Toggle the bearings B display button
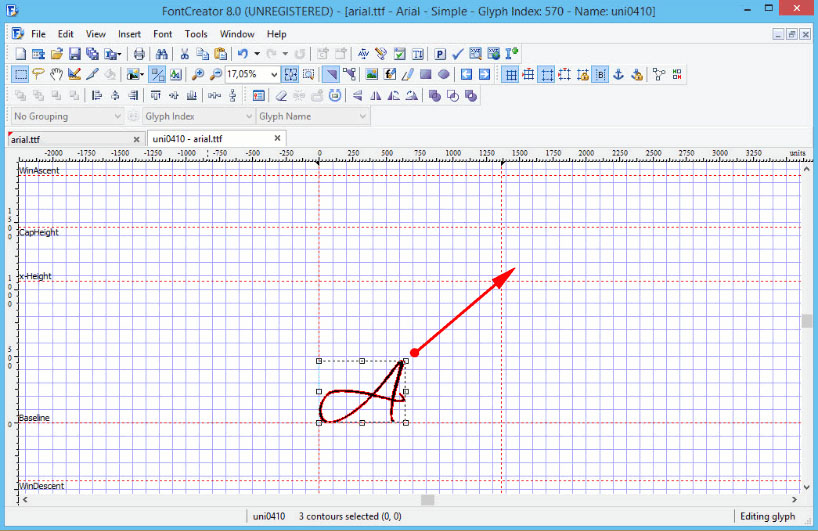The height and width of the screenshot is (531, 818). click(x=600, y=75)
